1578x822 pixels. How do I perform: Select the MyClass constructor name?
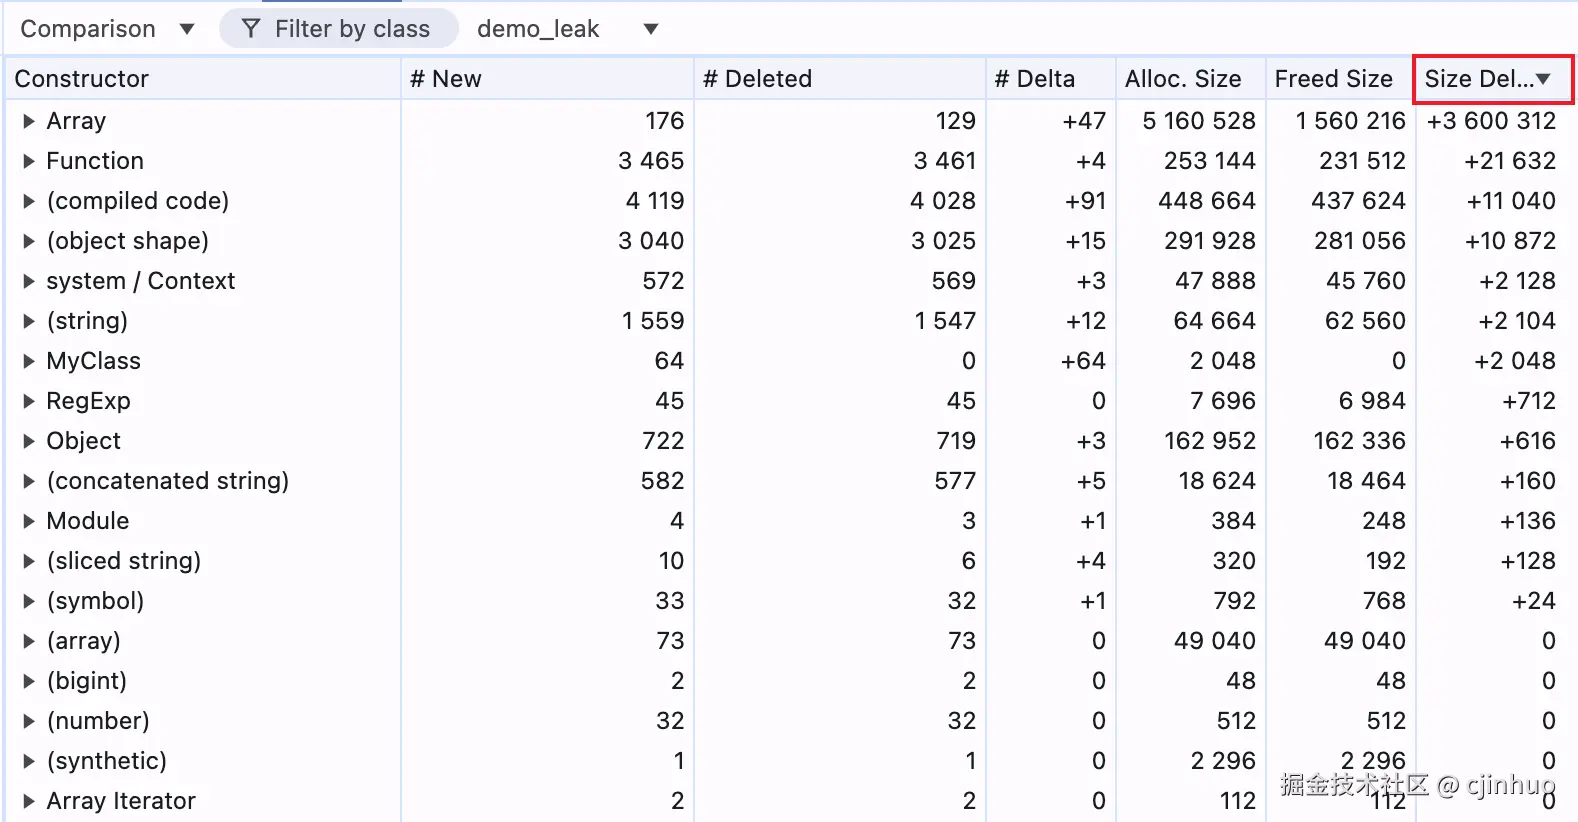[x=93, y=361]
